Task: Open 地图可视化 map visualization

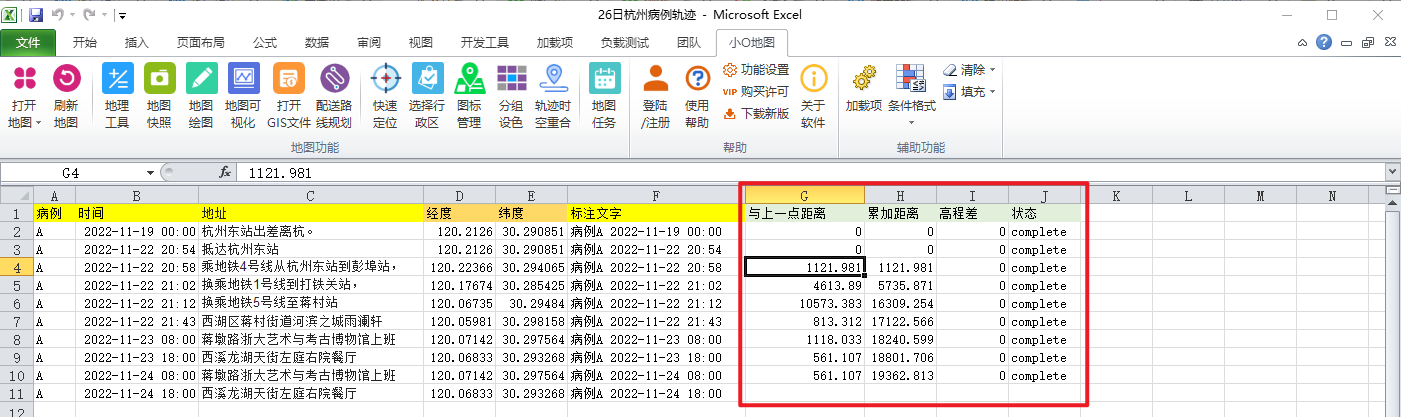Action: (x=244, y=97)
